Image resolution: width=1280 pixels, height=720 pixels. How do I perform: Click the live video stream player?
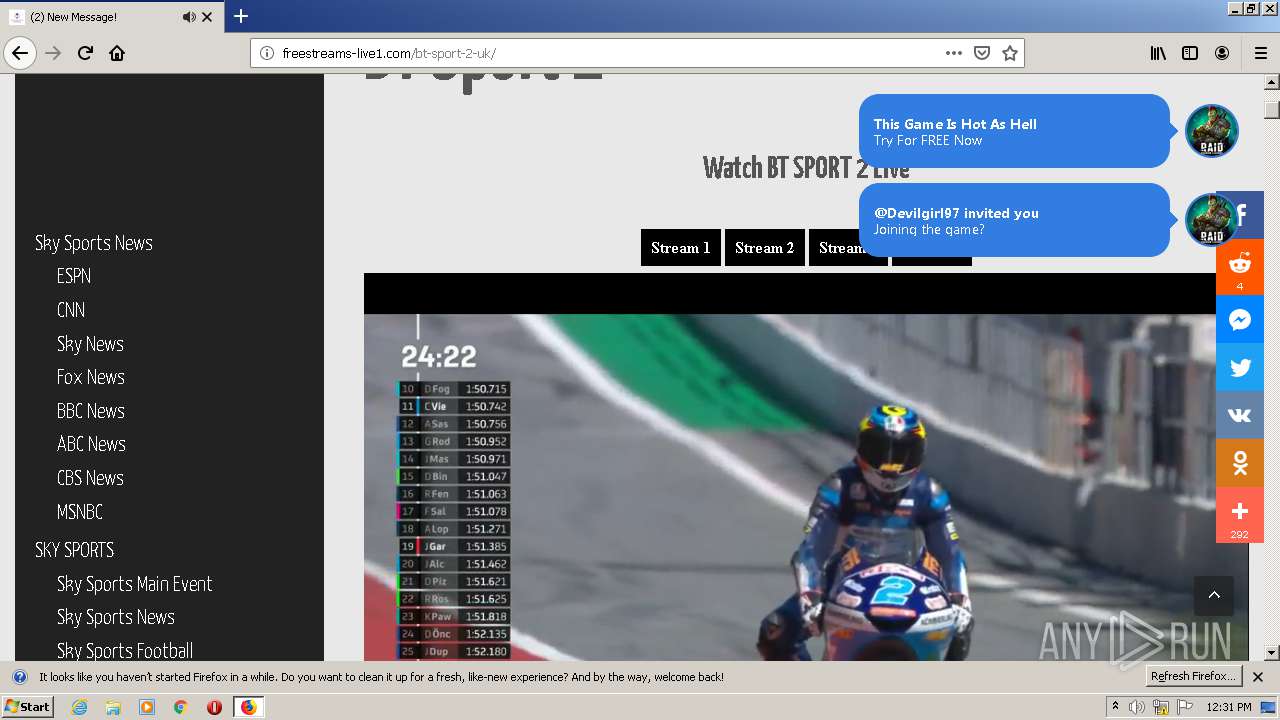tap(806, 467)
